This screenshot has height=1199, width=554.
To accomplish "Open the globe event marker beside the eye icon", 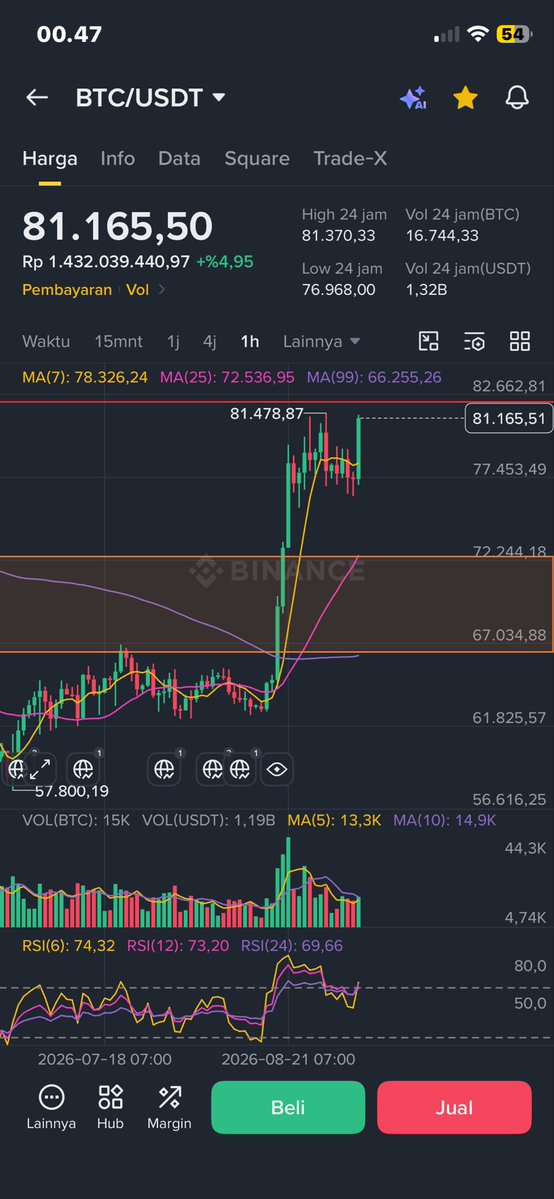I will (240, 768).
